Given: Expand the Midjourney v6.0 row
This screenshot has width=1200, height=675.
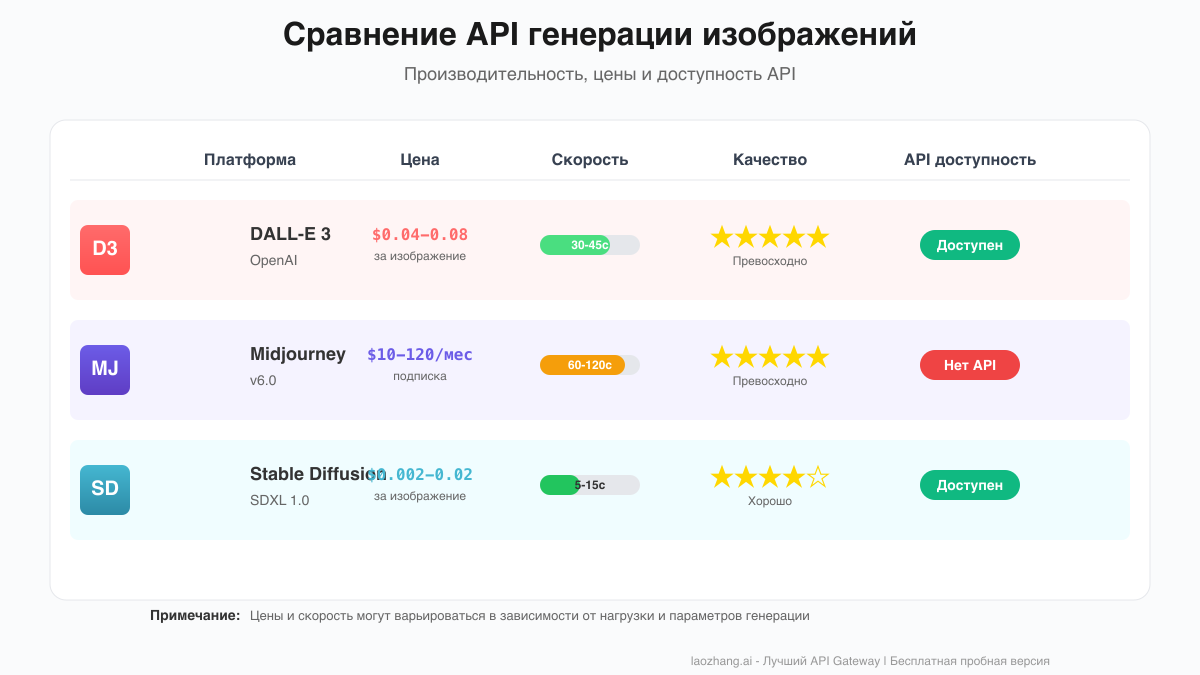Looking at the screenshot, I should coord(600,370).
